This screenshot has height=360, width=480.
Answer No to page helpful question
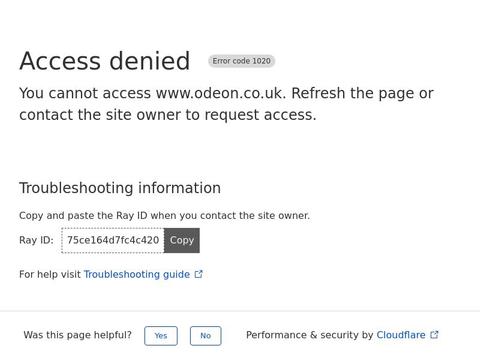(x=206, y=336)
